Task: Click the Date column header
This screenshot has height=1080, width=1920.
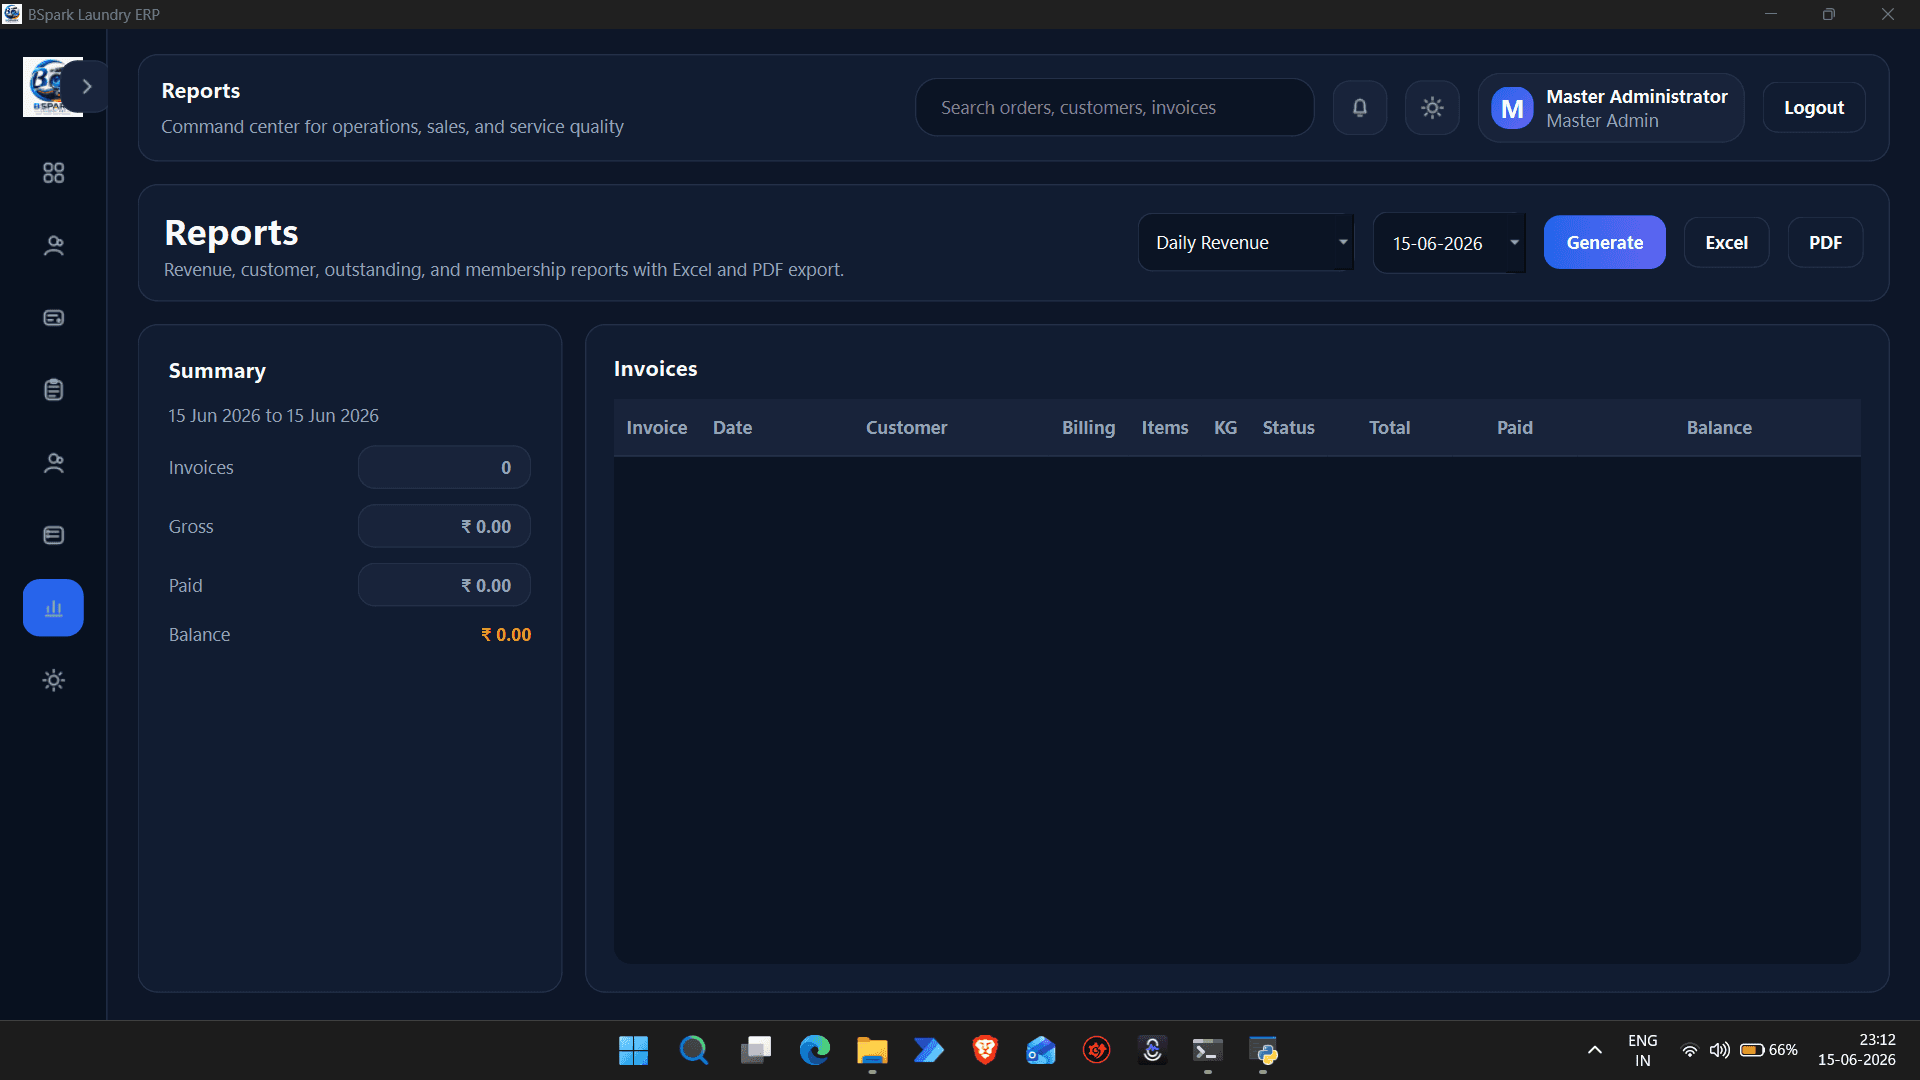Action: pos(732,428)
